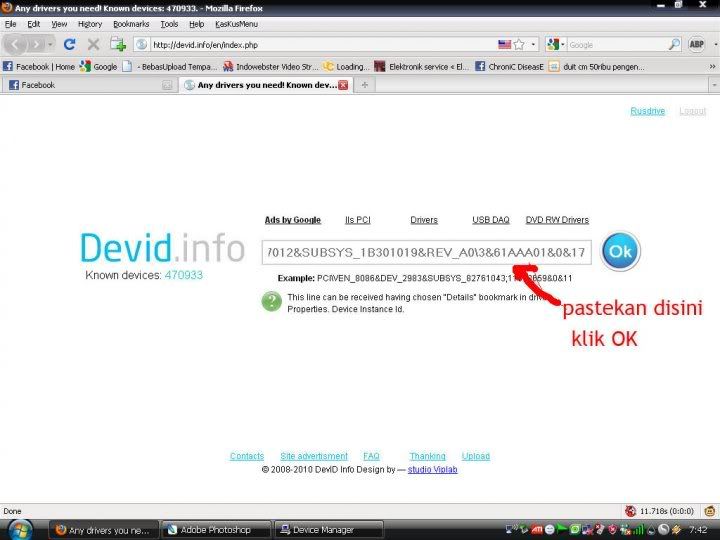This screenshot has height=540, width=720.
Task: Switch to Adobe Photoshop in the taskbar
Action: [216, 530]
